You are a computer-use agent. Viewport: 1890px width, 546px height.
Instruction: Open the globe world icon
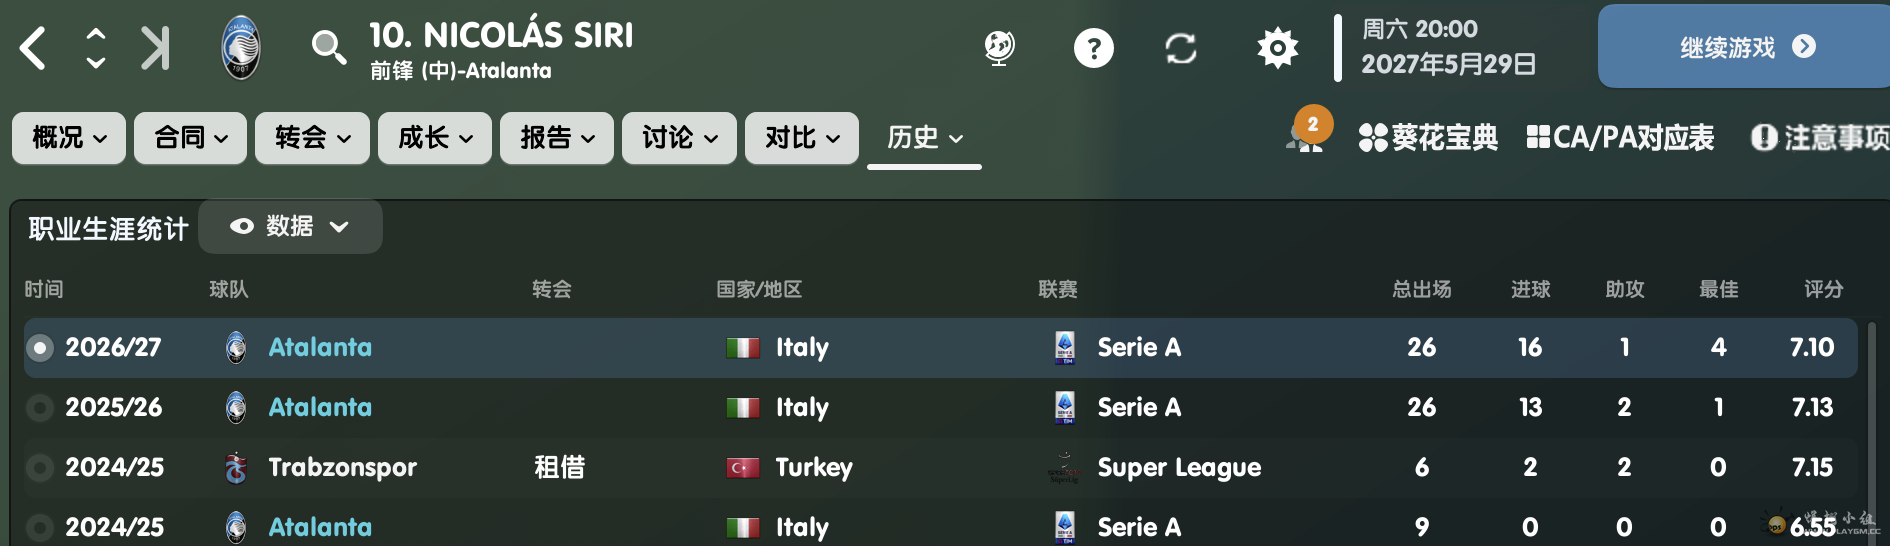999,47
